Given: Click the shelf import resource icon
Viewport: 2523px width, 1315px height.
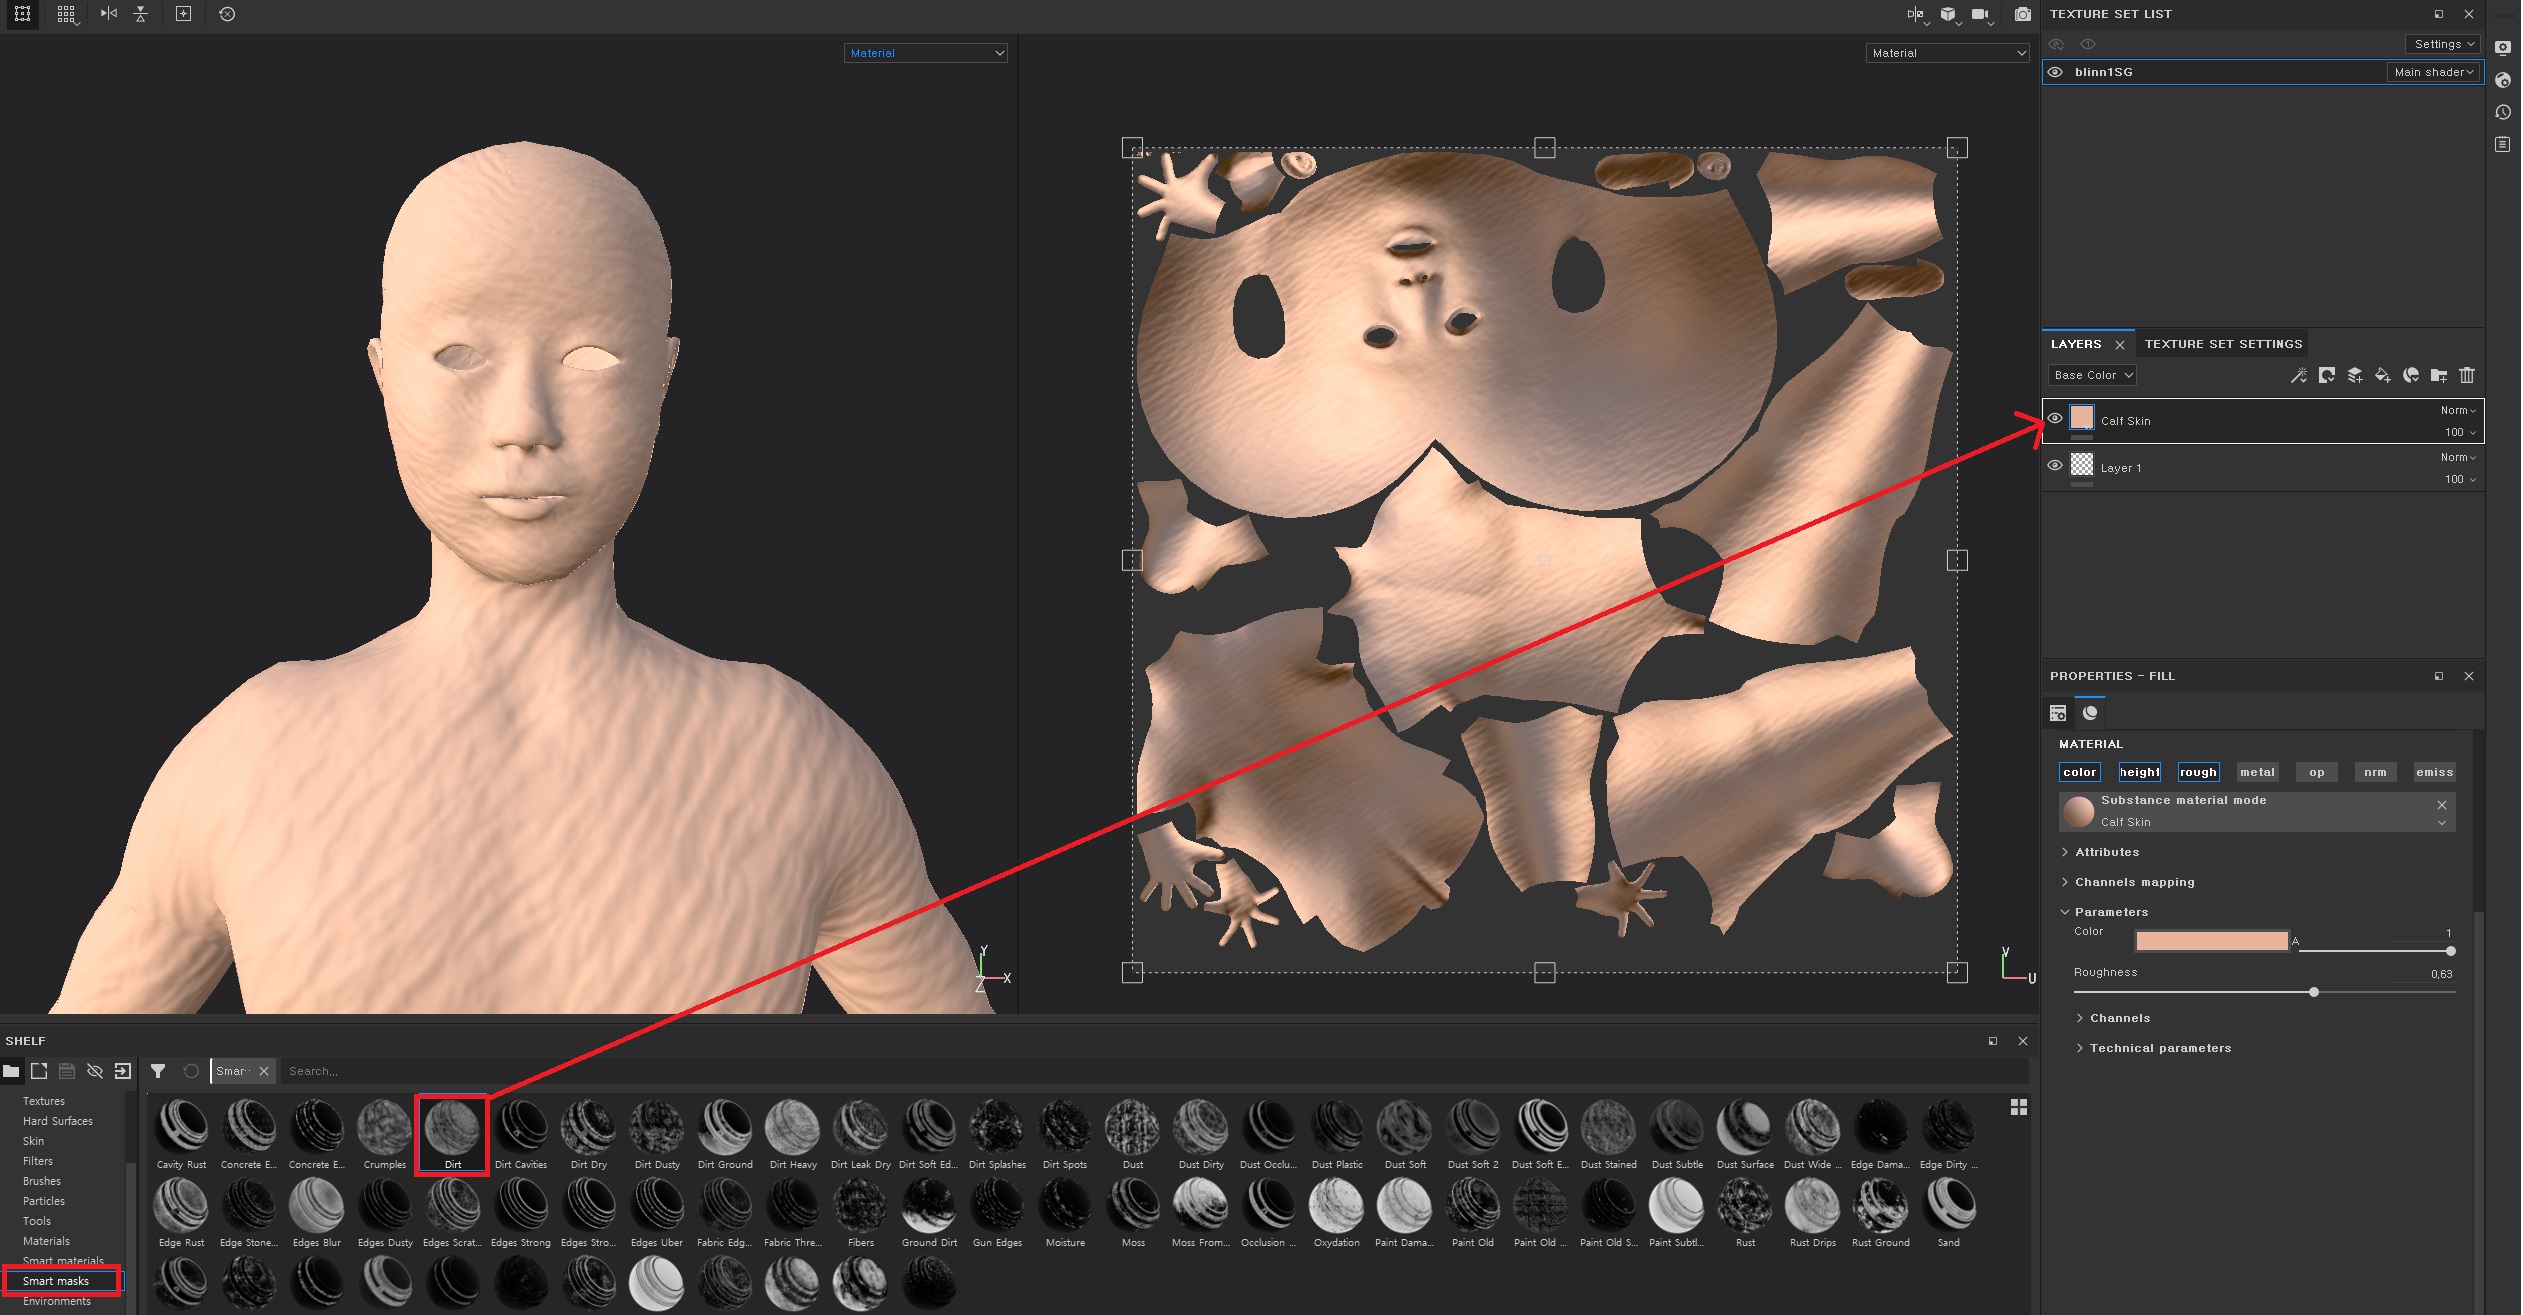Looking at the screenshot, I should click(123, 1071).
